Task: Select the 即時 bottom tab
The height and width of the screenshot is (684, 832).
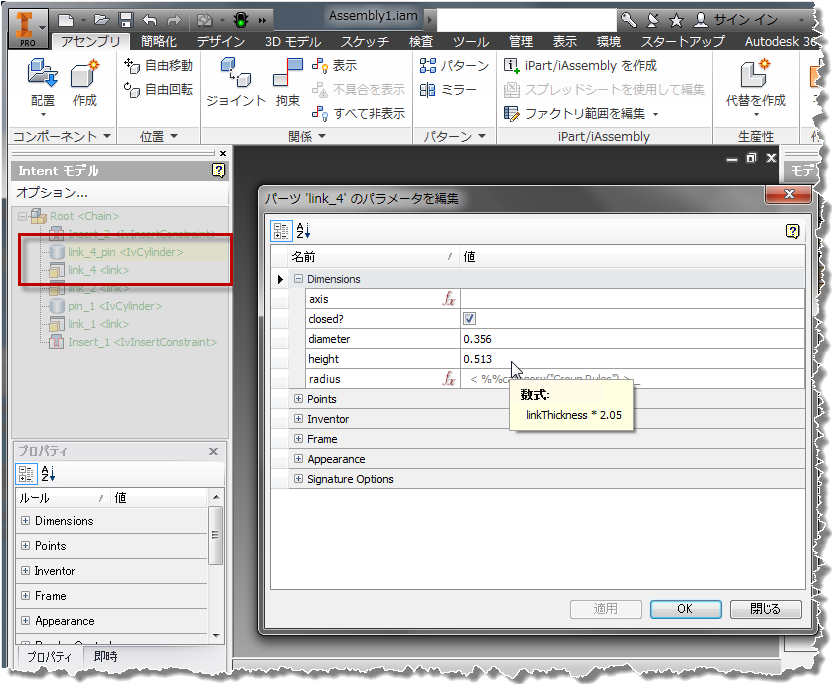Action: [105, 656]
